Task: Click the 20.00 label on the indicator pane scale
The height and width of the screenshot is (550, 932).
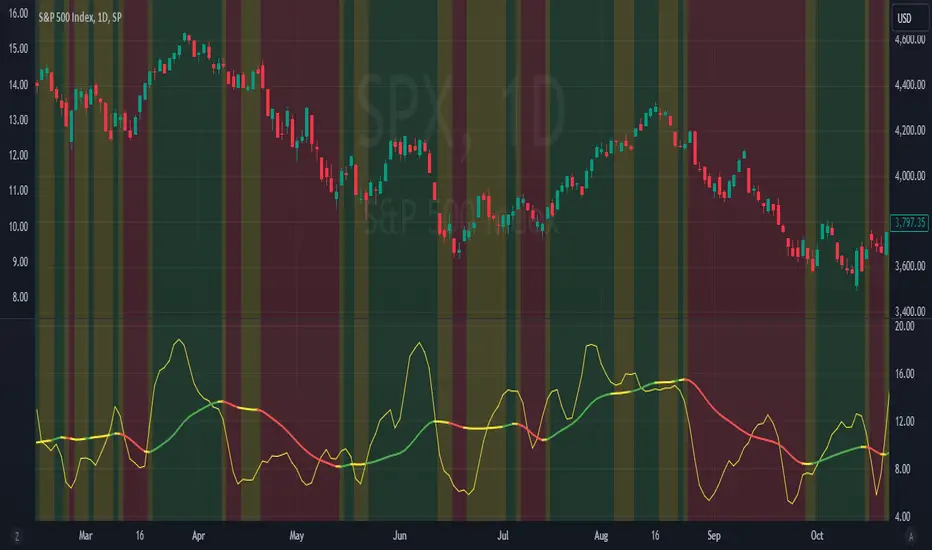Action: click(x=905, y=326)
